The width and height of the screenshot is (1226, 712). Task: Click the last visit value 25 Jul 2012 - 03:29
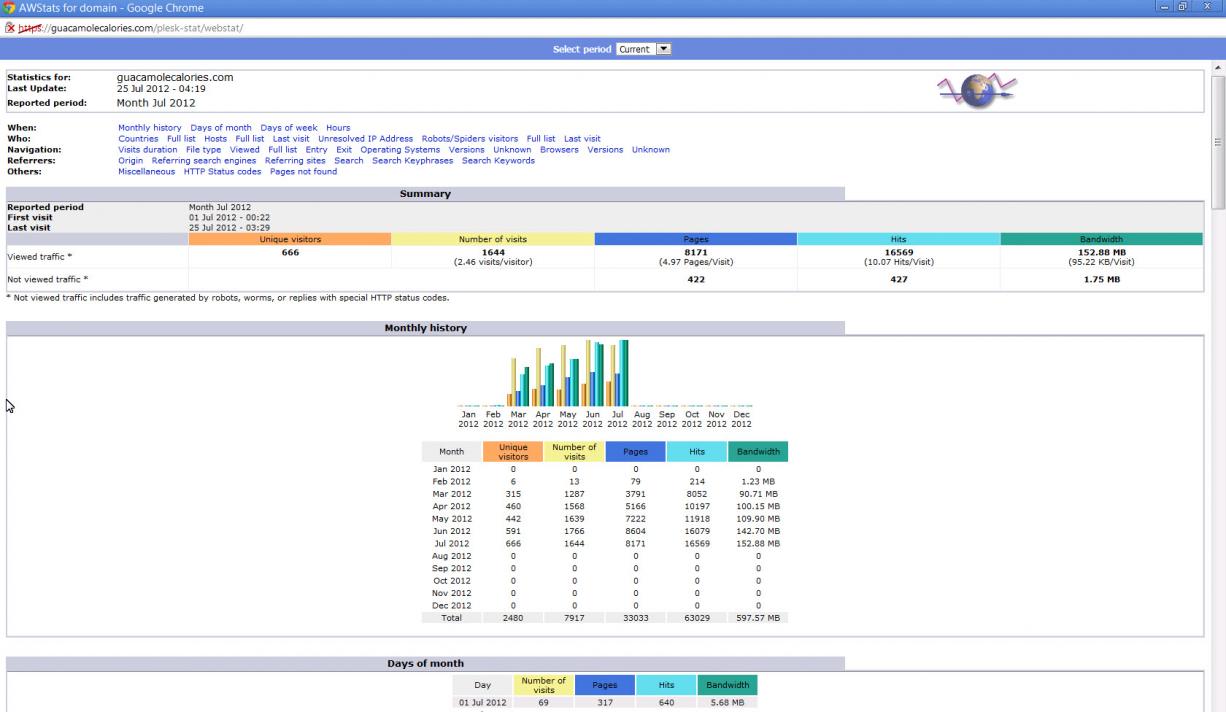coord(229,228)
